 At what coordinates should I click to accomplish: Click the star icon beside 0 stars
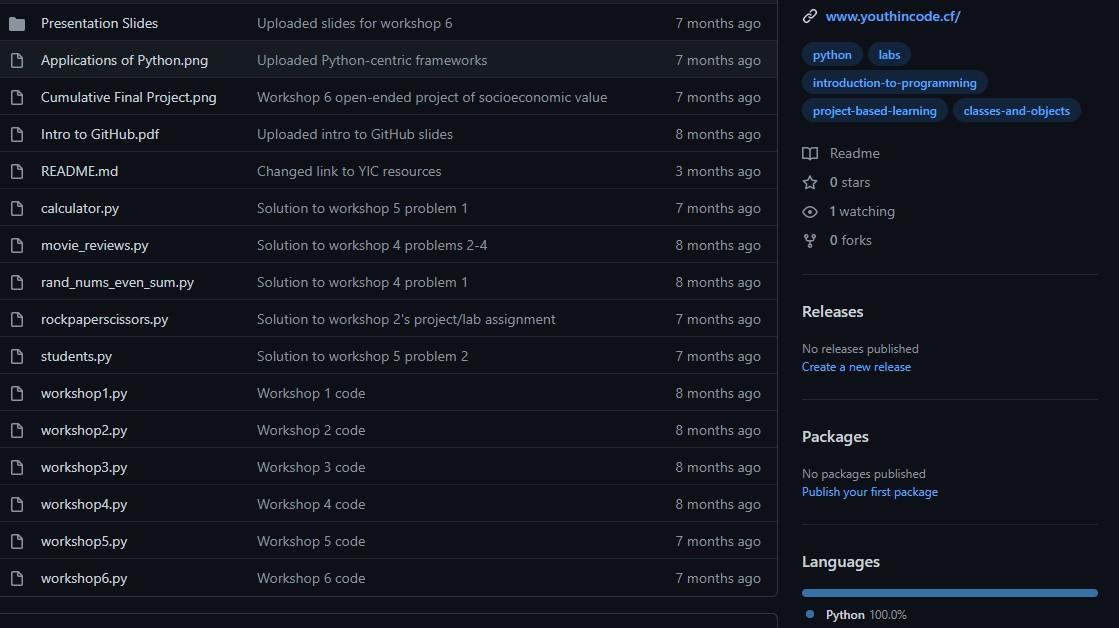click(810, 182)
